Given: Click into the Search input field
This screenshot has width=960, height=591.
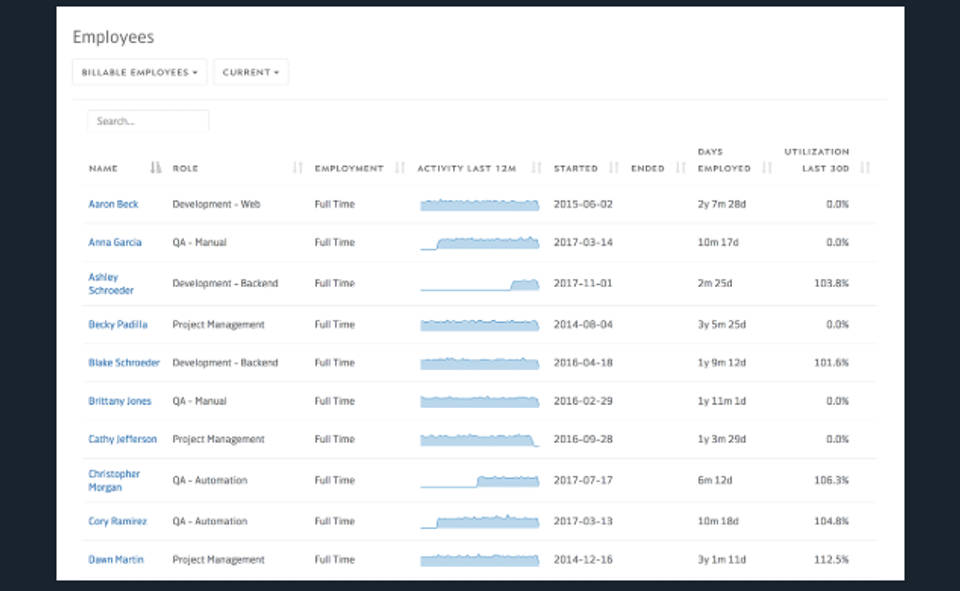Looking at the screenshot, I should [x=148, y=121].
